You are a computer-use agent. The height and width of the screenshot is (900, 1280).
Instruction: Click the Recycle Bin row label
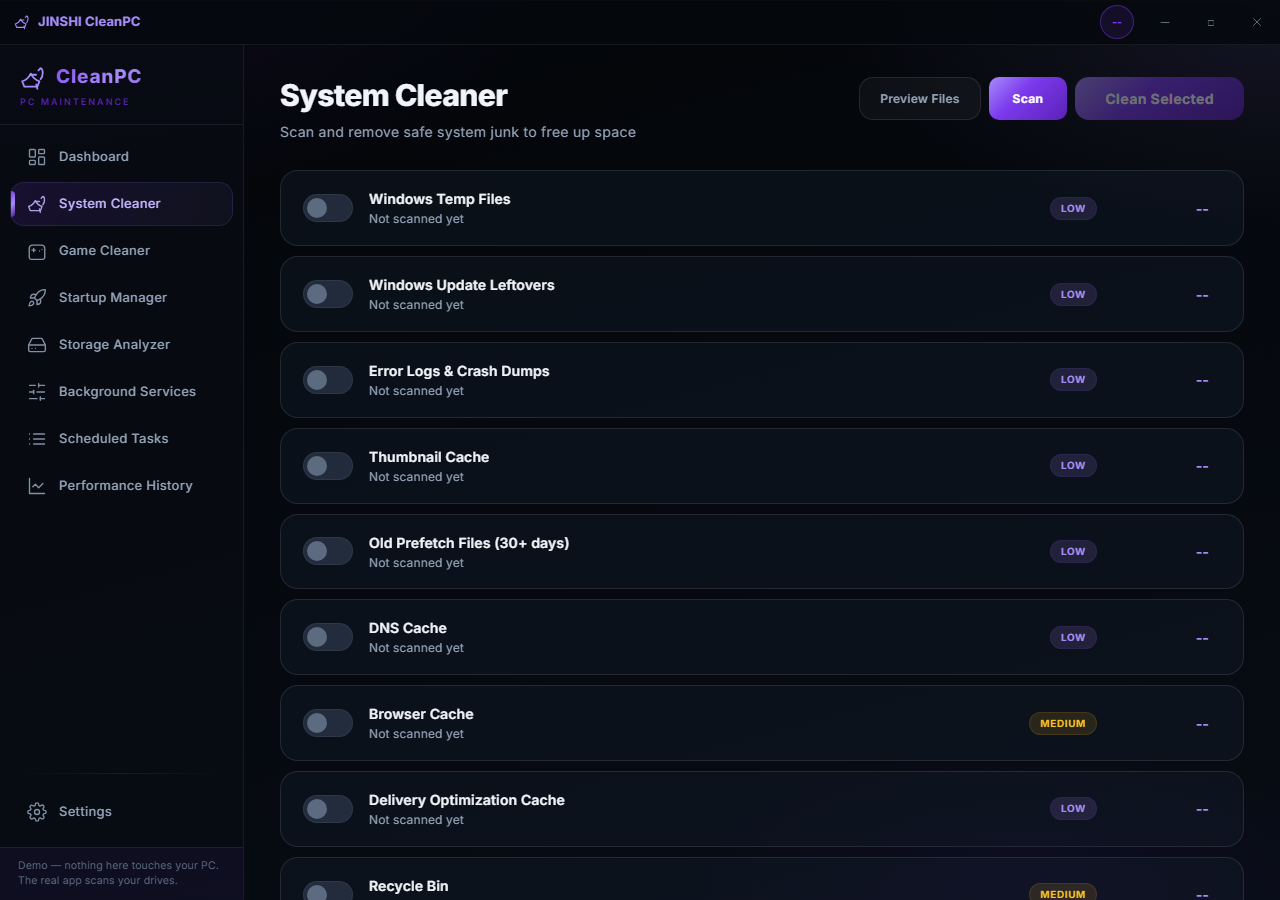coord(409,886)
